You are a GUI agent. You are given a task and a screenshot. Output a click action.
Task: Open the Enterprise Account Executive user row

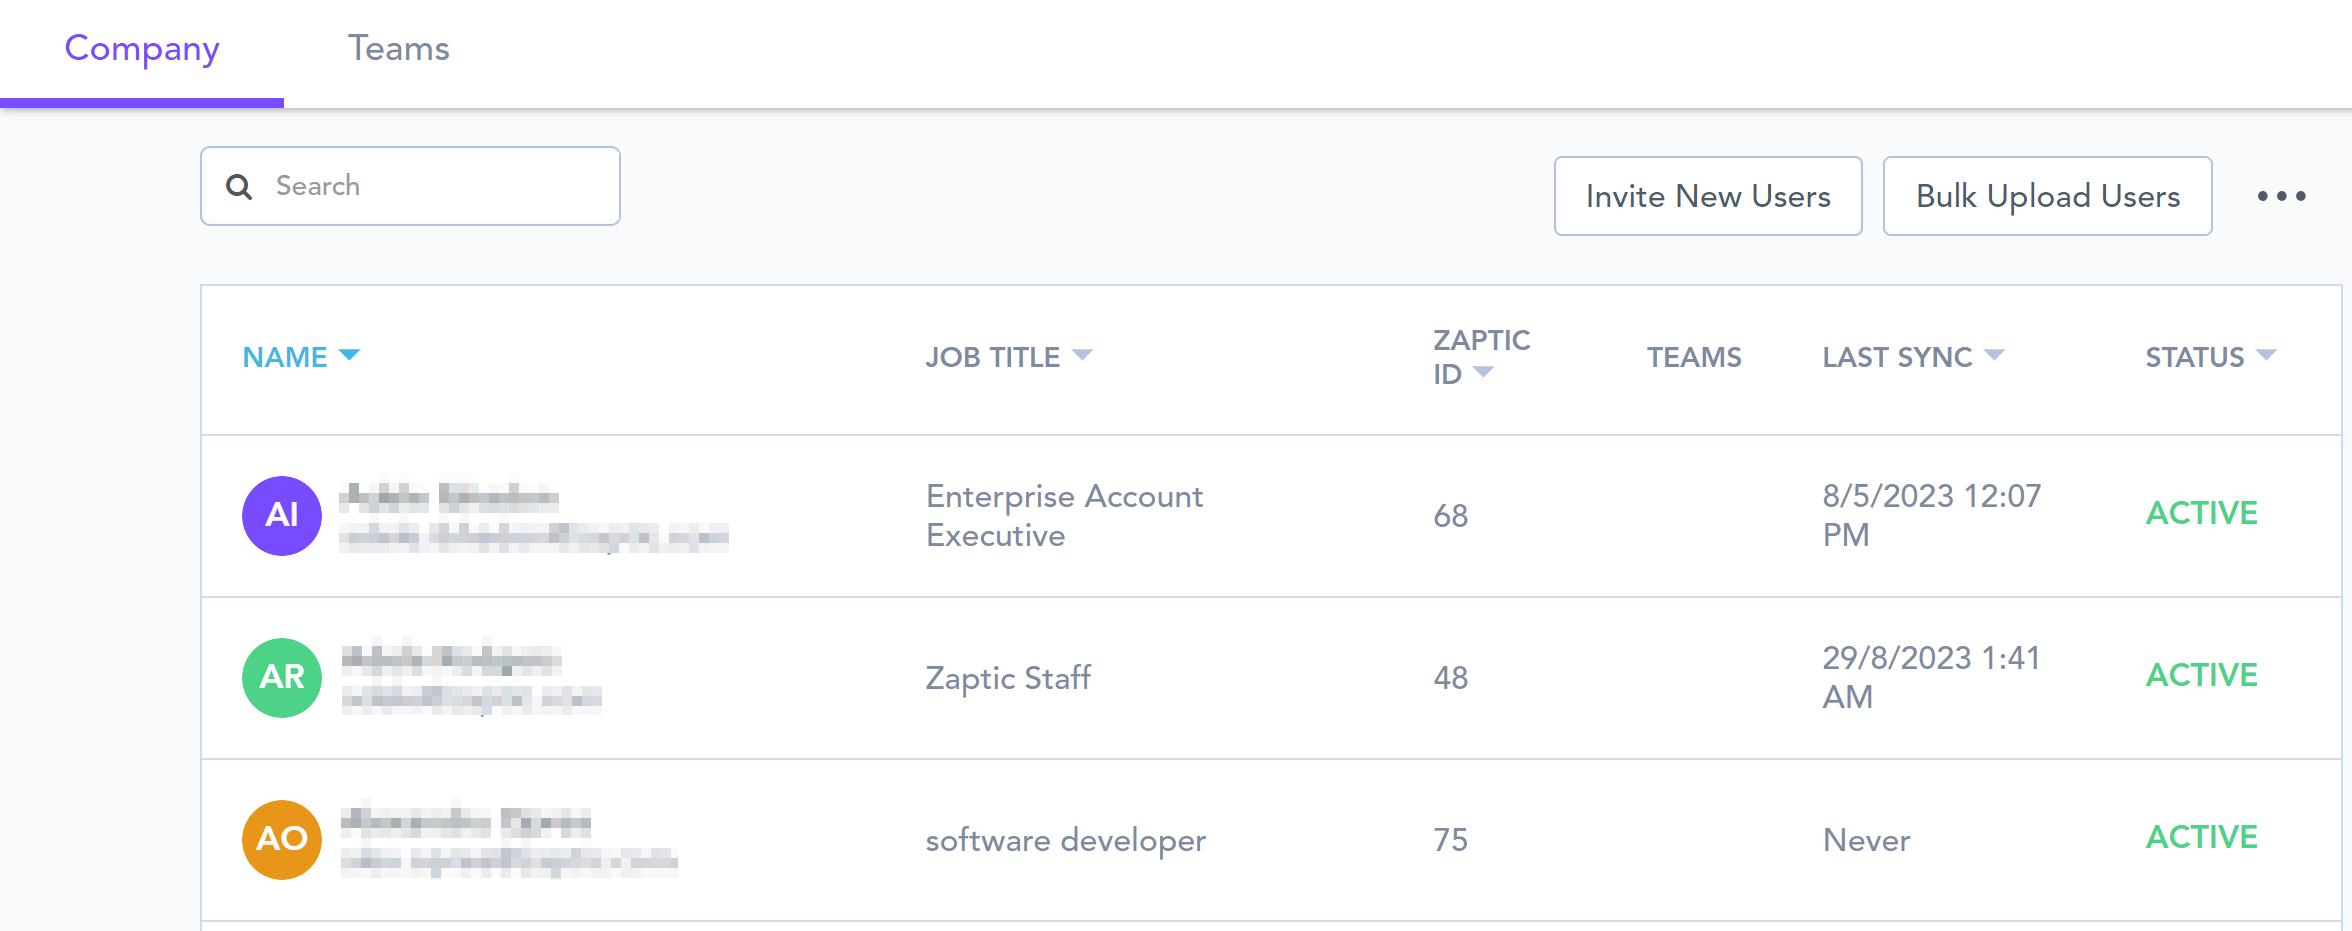[1064, 516]
